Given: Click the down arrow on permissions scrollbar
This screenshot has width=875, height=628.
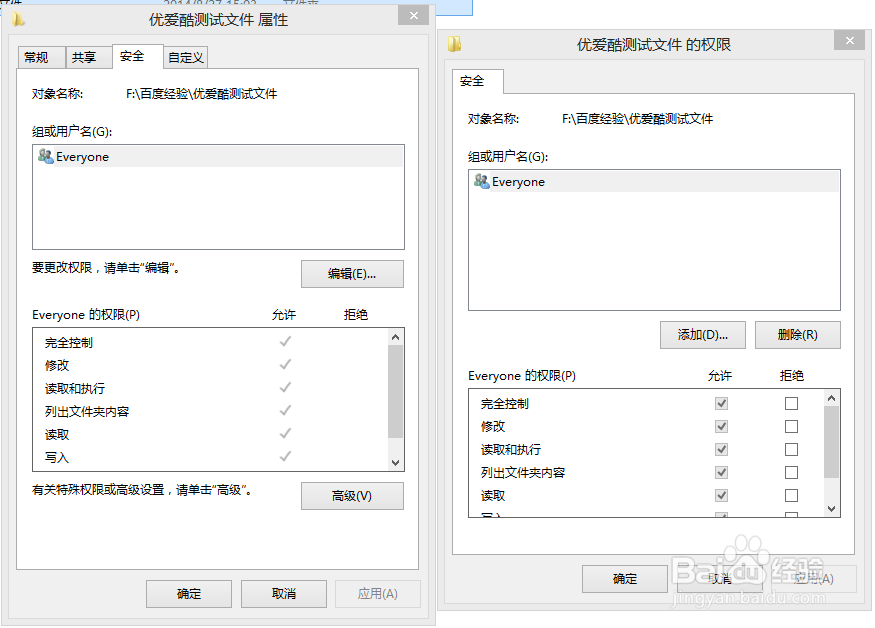Looking at the screenshot, I should (831, 509).
